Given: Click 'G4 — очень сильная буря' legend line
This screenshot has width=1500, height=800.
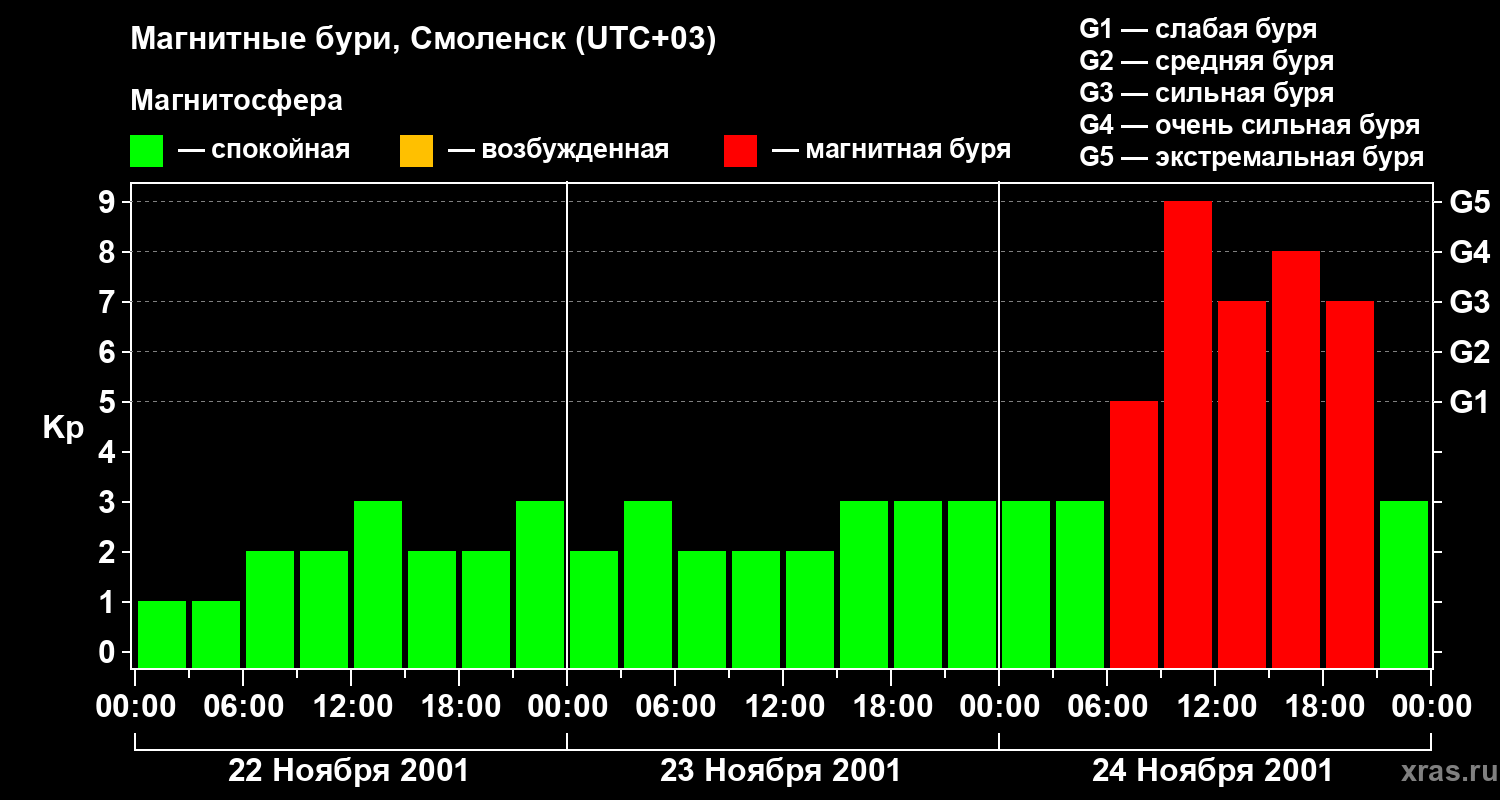Looking at the screenshot, I should (1249, 125).
